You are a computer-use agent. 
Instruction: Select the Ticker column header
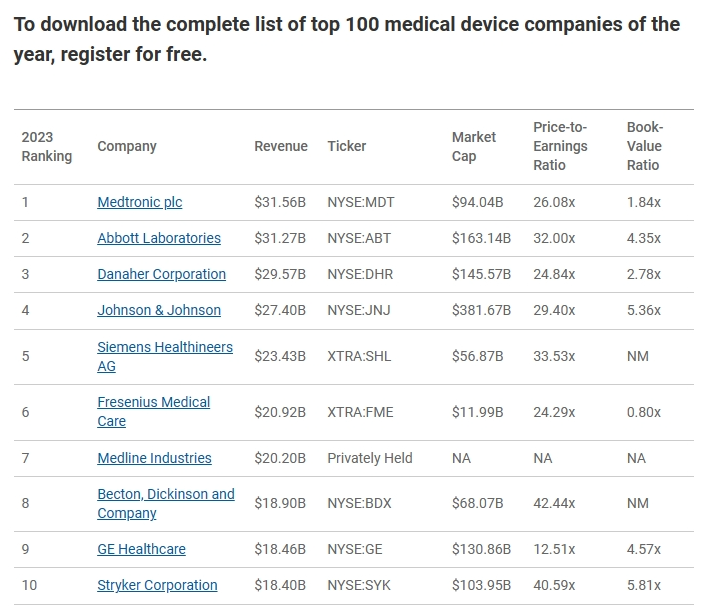point(347,146)
